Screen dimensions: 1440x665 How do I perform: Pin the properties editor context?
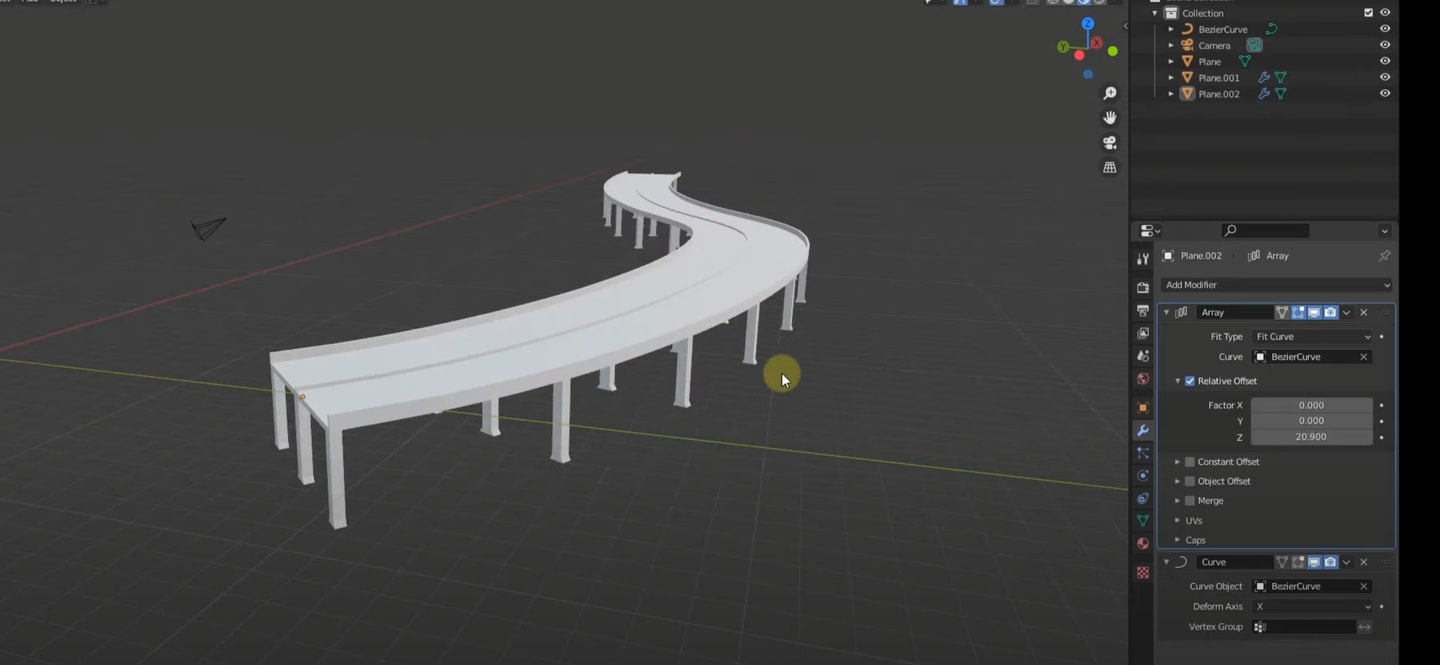click(x=1384, y=256)
